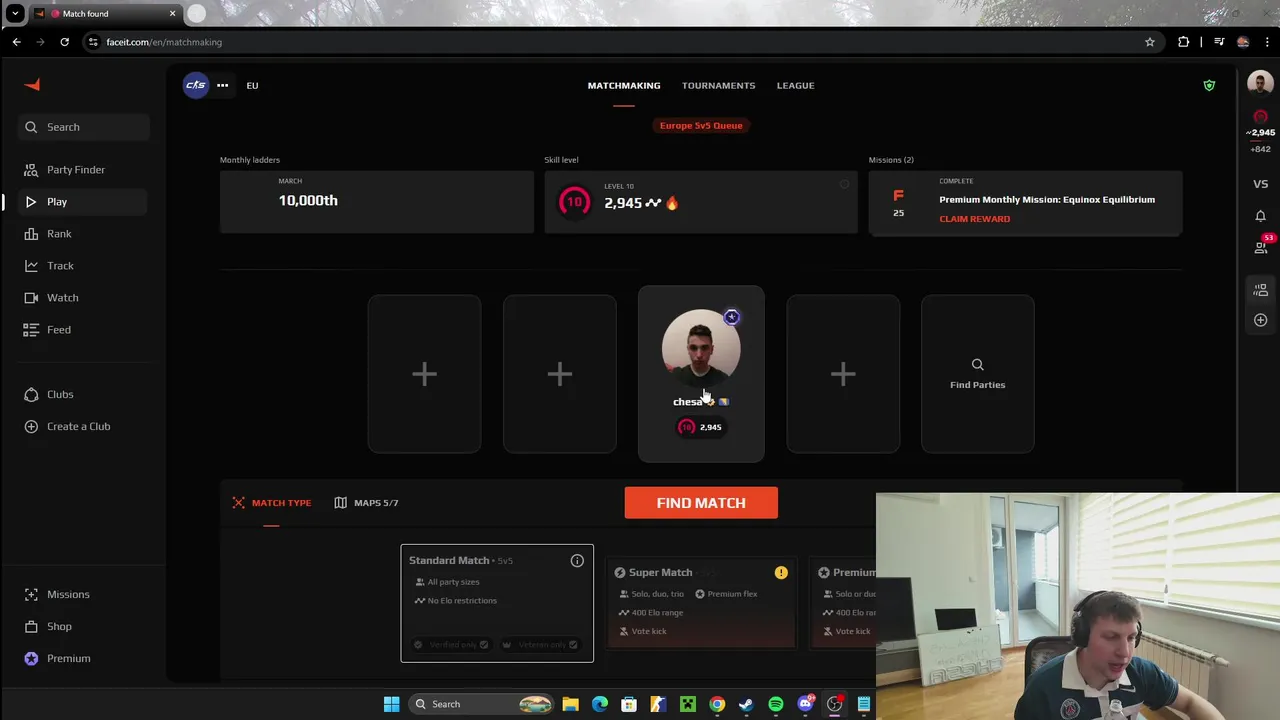The width and height of the screenshot is (1280, 720).
Task: Open the Level 10 skill level card
Action: pos(701,202)
